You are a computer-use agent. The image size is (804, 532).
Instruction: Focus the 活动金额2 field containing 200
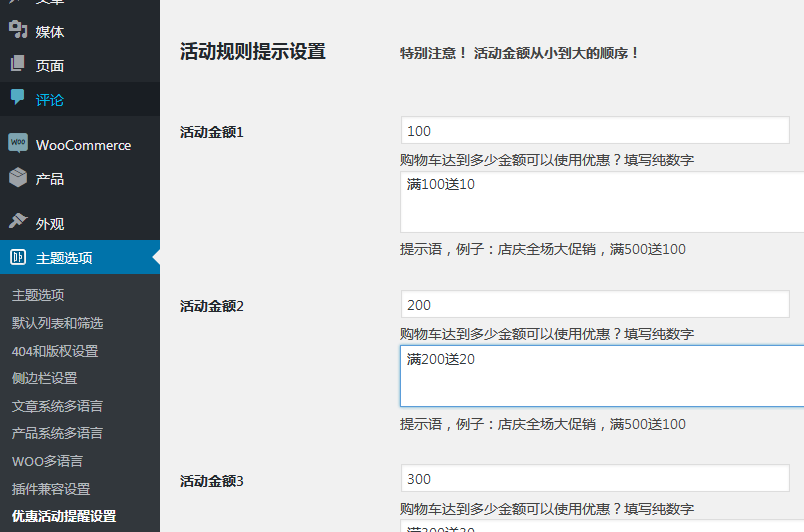(x=595, y=304)
